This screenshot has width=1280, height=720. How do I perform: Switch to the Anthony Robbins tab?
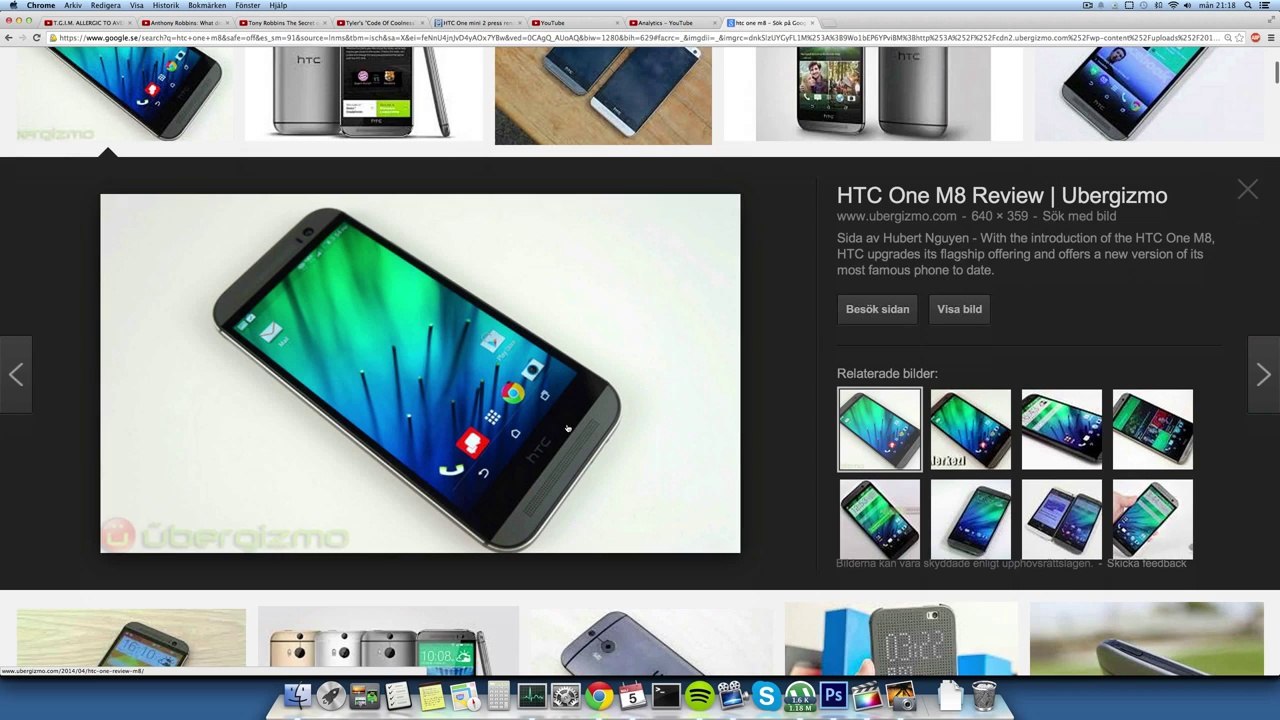point(184,22)
